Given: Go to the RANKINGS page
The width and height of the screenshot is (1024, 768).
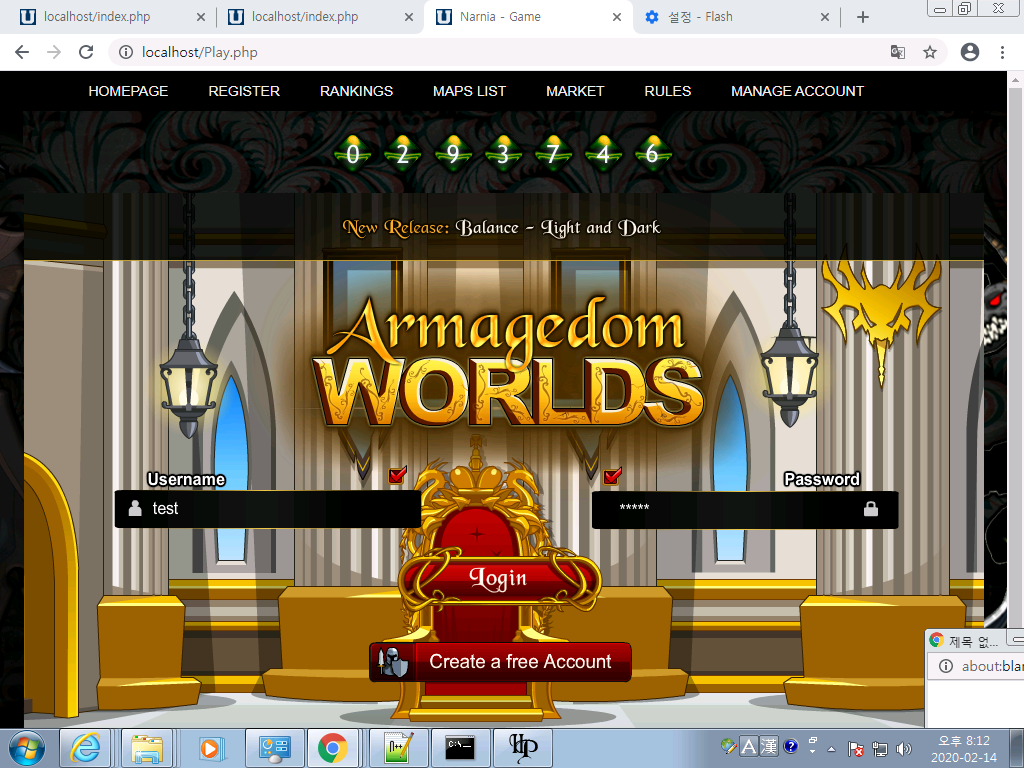Looking at the screenshot, I should tap(356, 91).
